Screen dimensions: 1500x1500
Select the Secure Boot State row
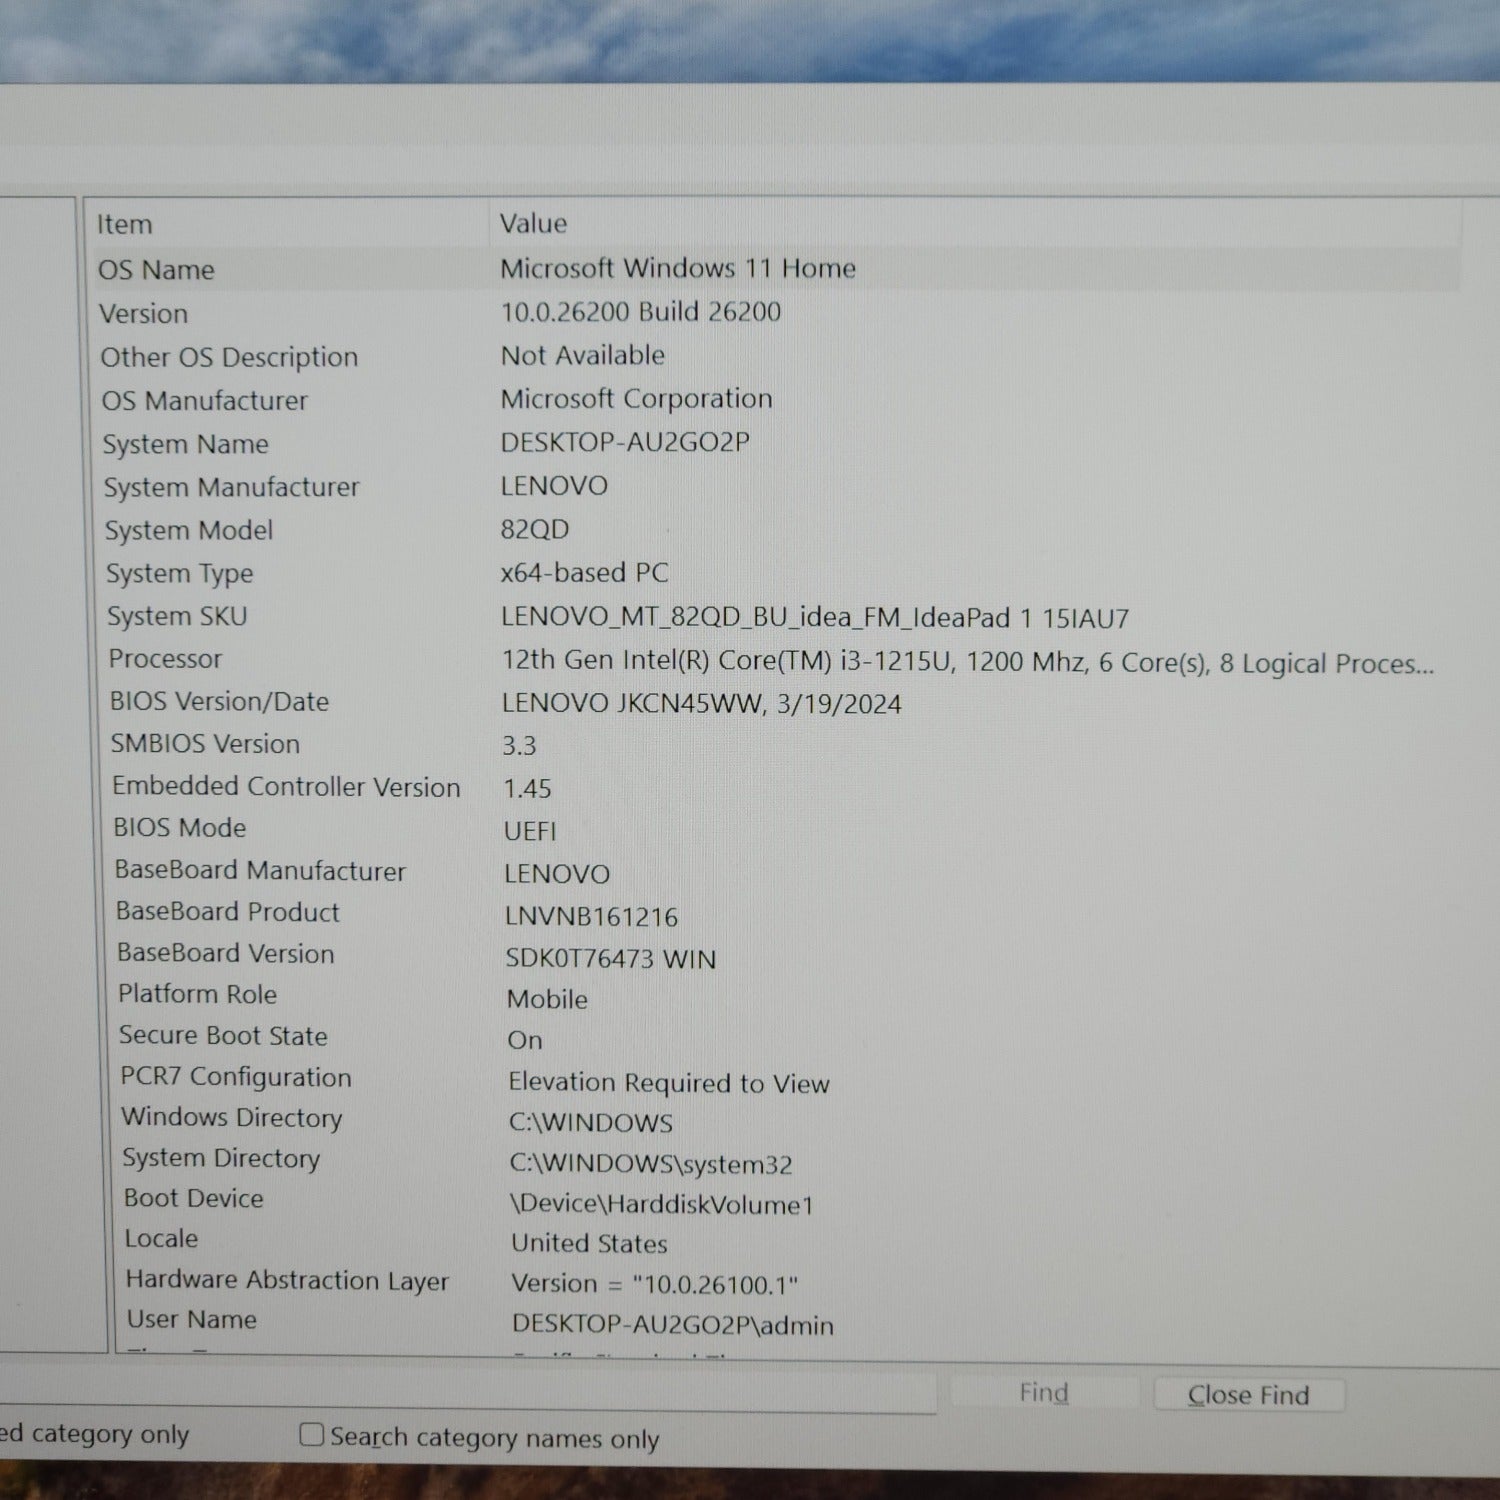(x=223, y=1036)
